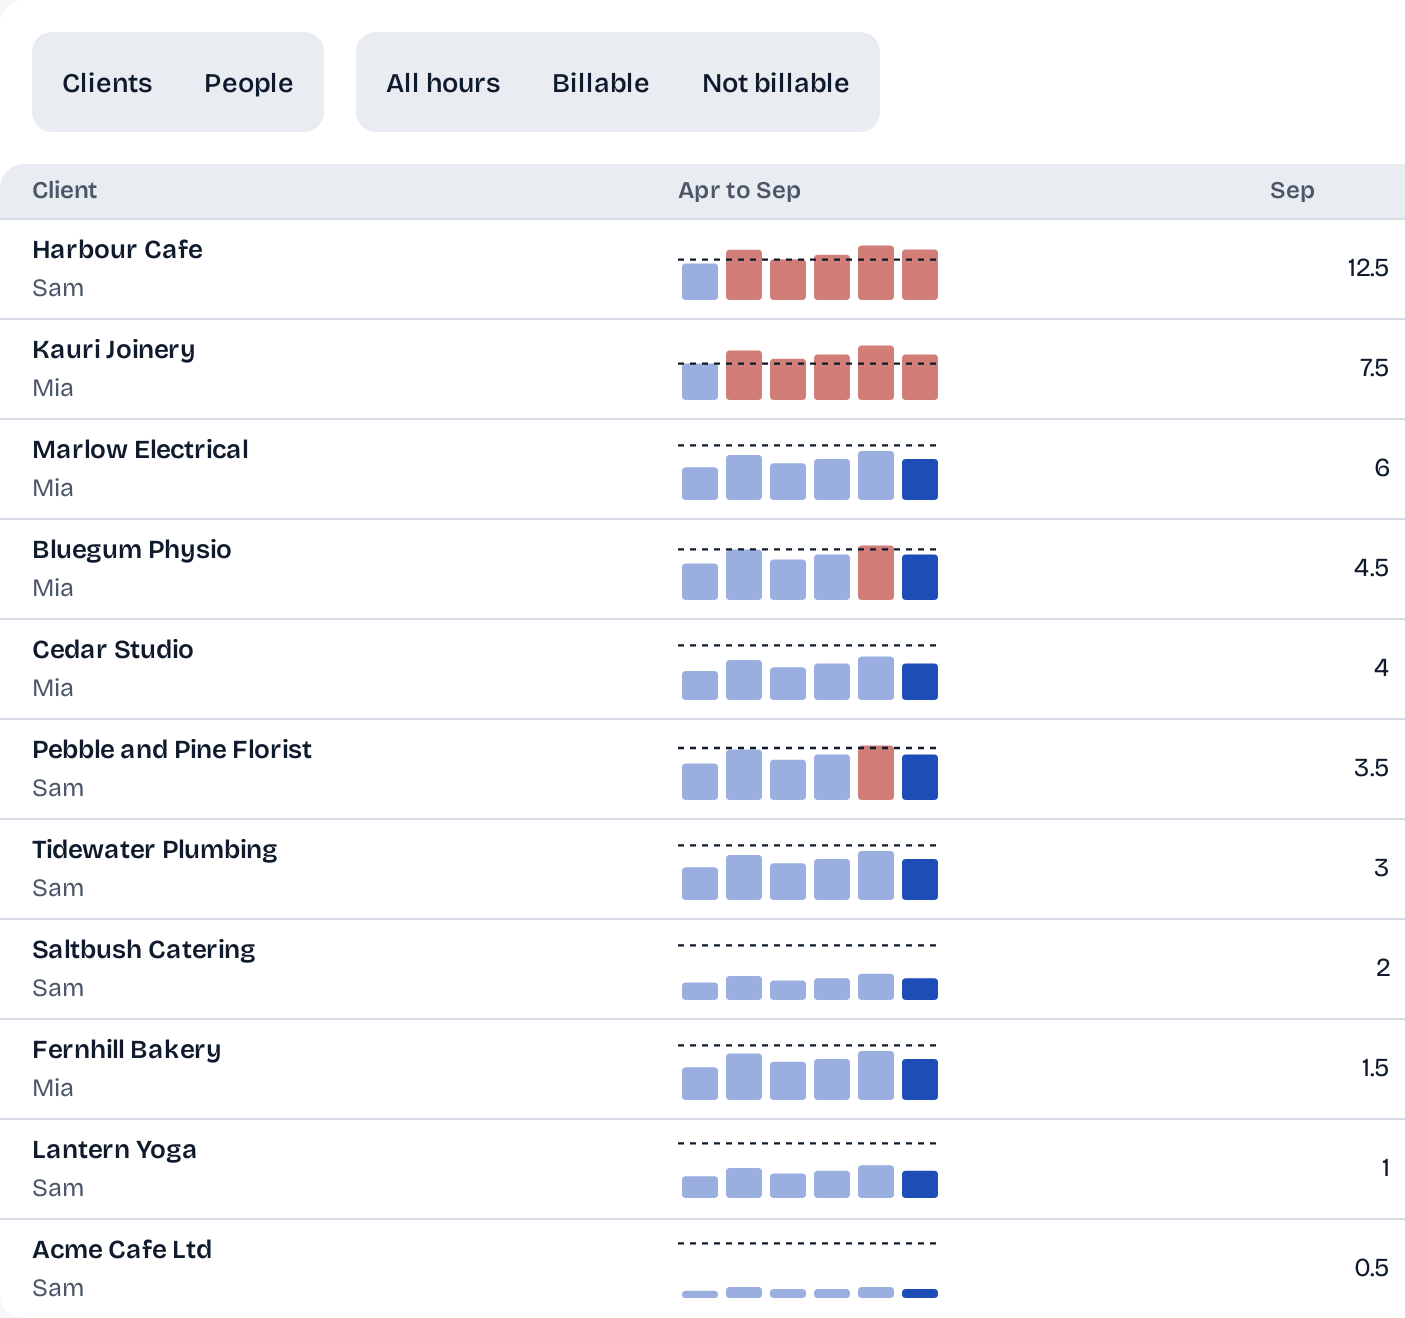Click Mia under Kauri Joinery
Viewport: 1405px width, 1318px height.
[53, 388]
